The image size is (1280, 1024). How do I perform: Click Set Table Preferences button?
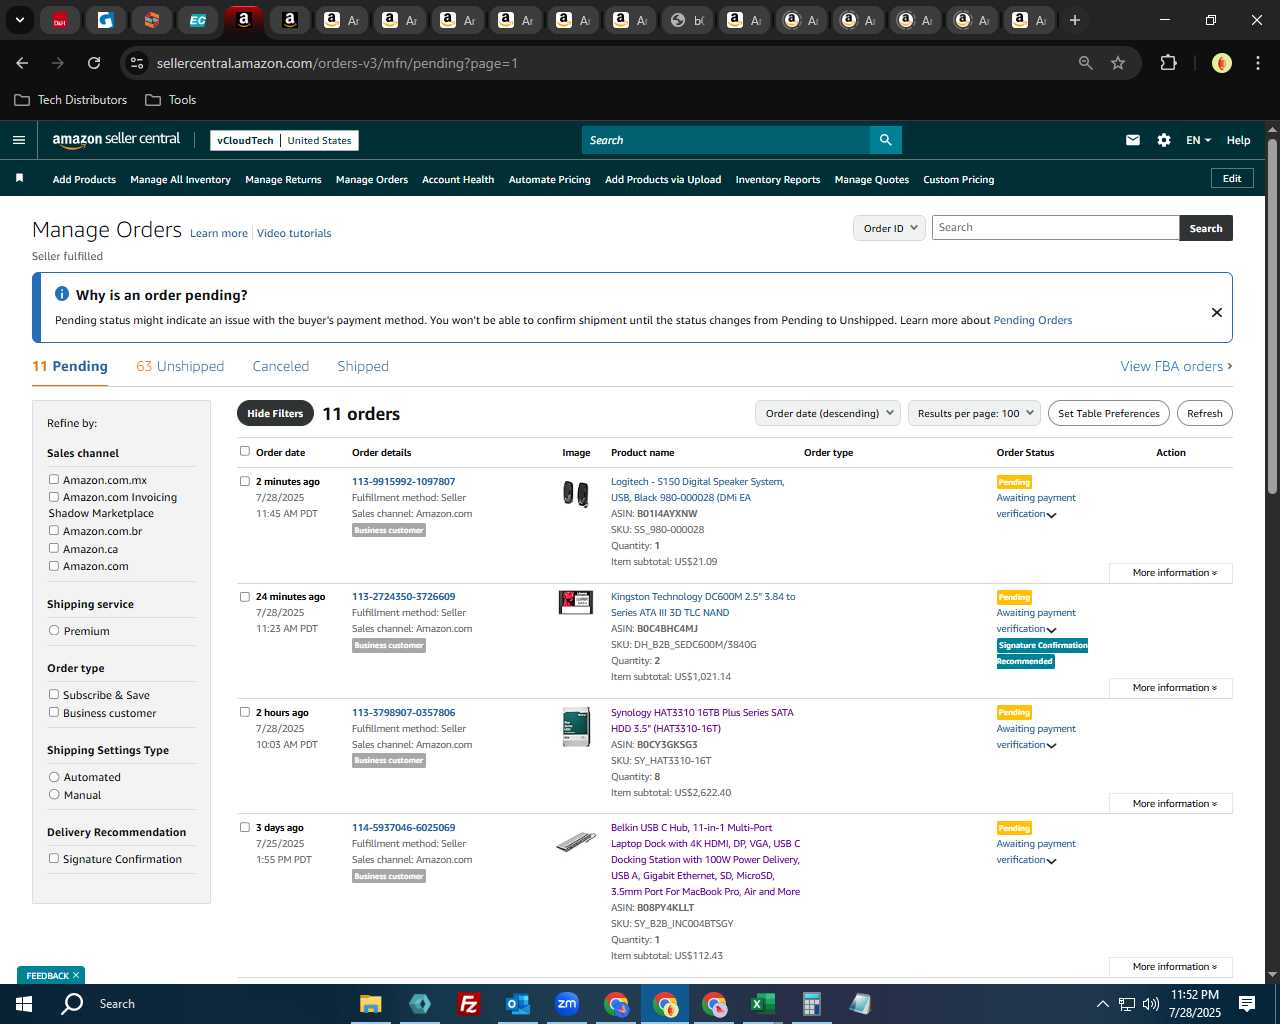click(1109, 413)
